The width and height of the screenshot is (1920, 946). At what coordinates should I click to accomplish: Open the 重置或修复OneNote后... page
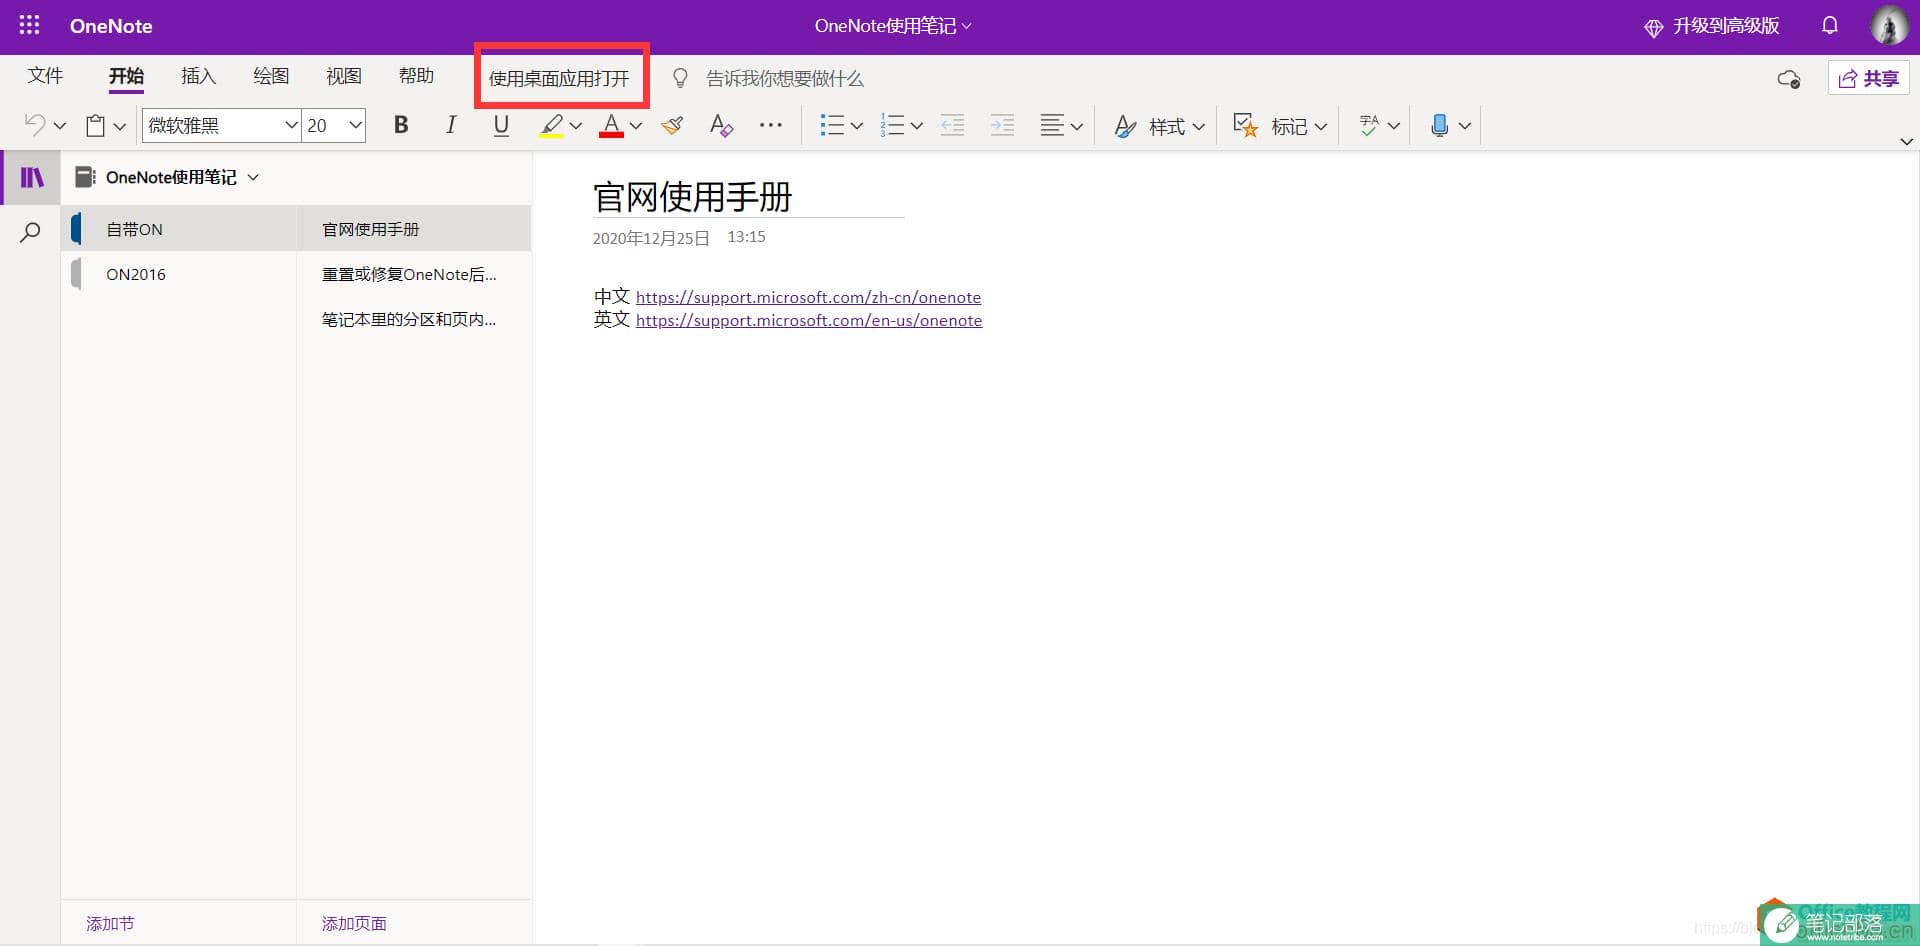point(415,274)
